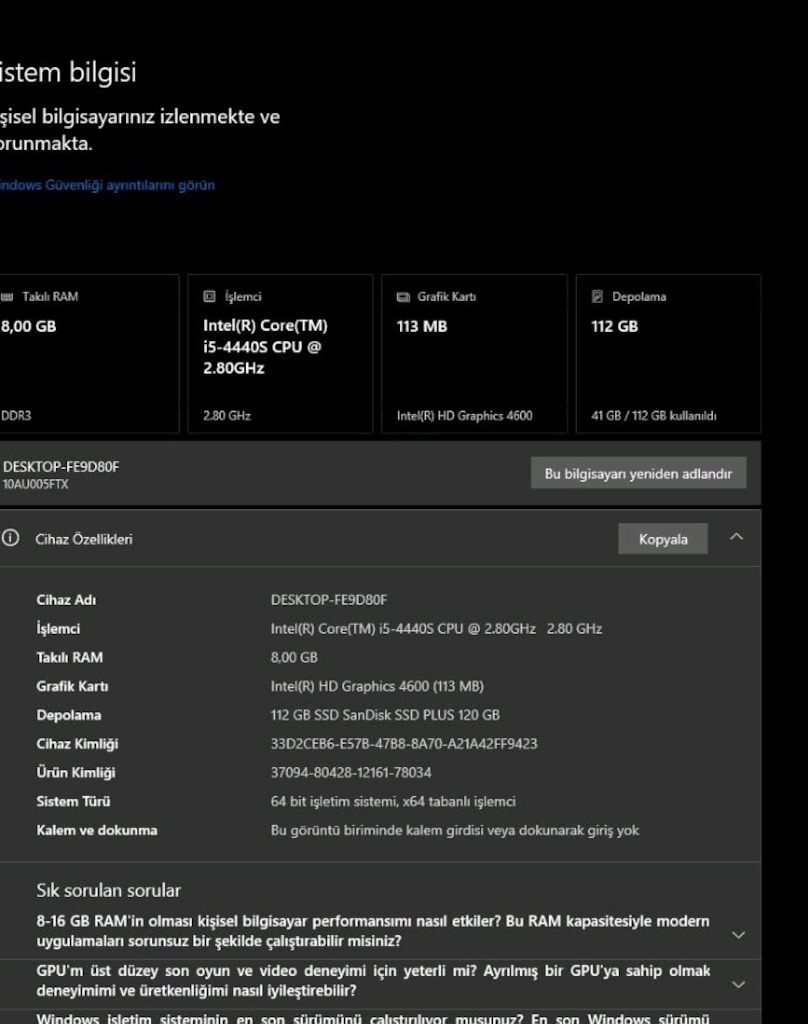Expand the 8-16 GB RAM question
The width and height of the screenshot is (808, 1024).
click(738, 935)
